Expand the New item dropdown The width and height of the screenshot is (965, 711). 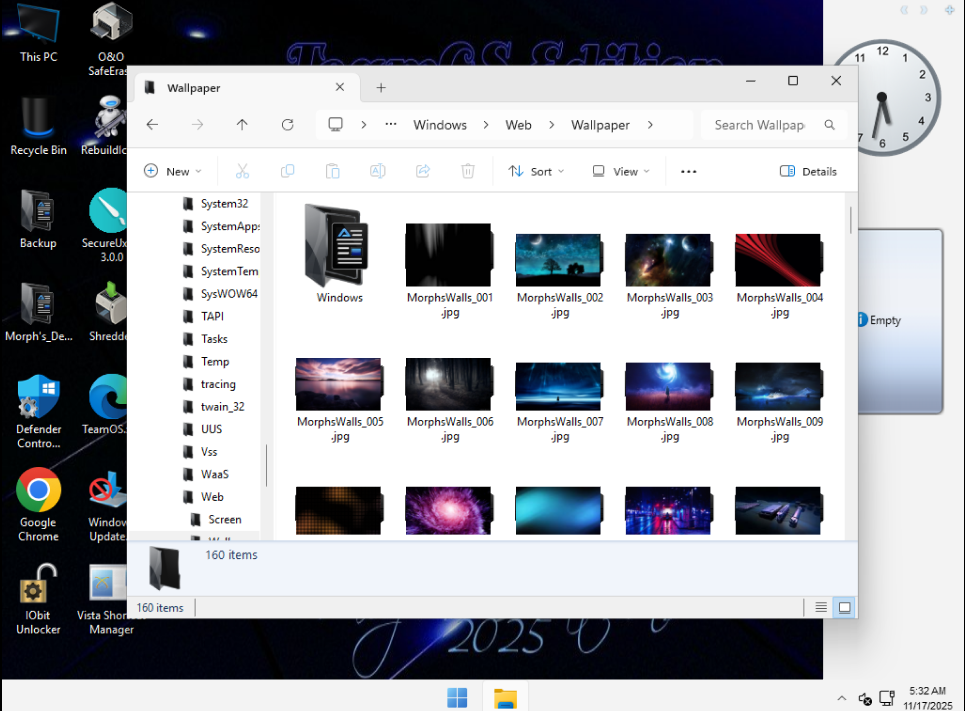[x=172, y=171]
